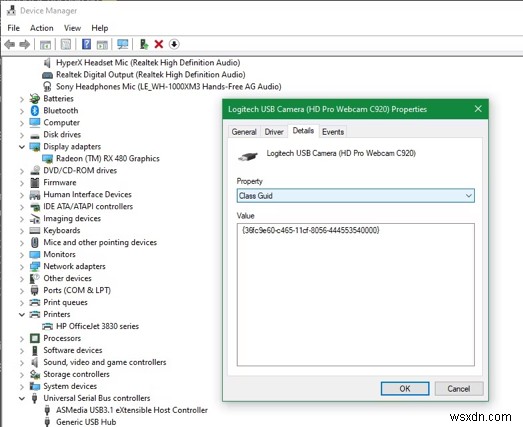Click the Bluetooth category icon

click(x=35, y=110)
